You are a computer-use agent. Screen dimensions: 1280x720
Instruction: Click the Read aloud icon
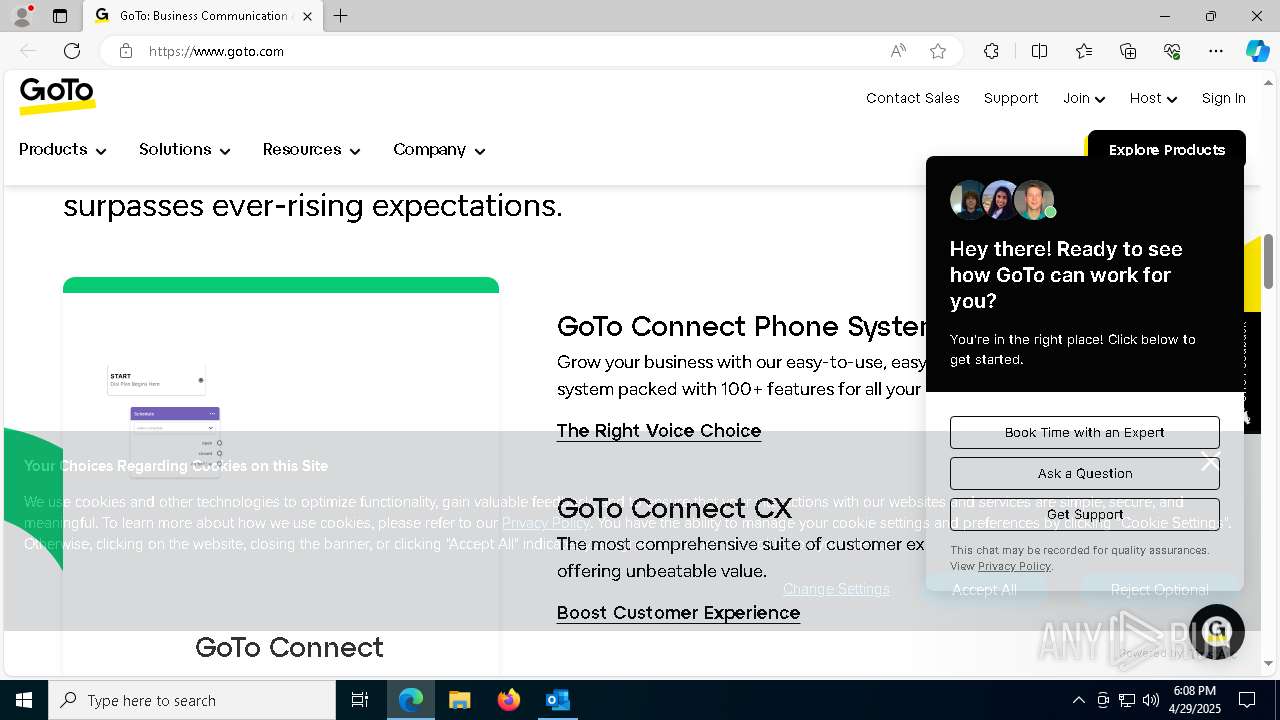coord(898,51)
